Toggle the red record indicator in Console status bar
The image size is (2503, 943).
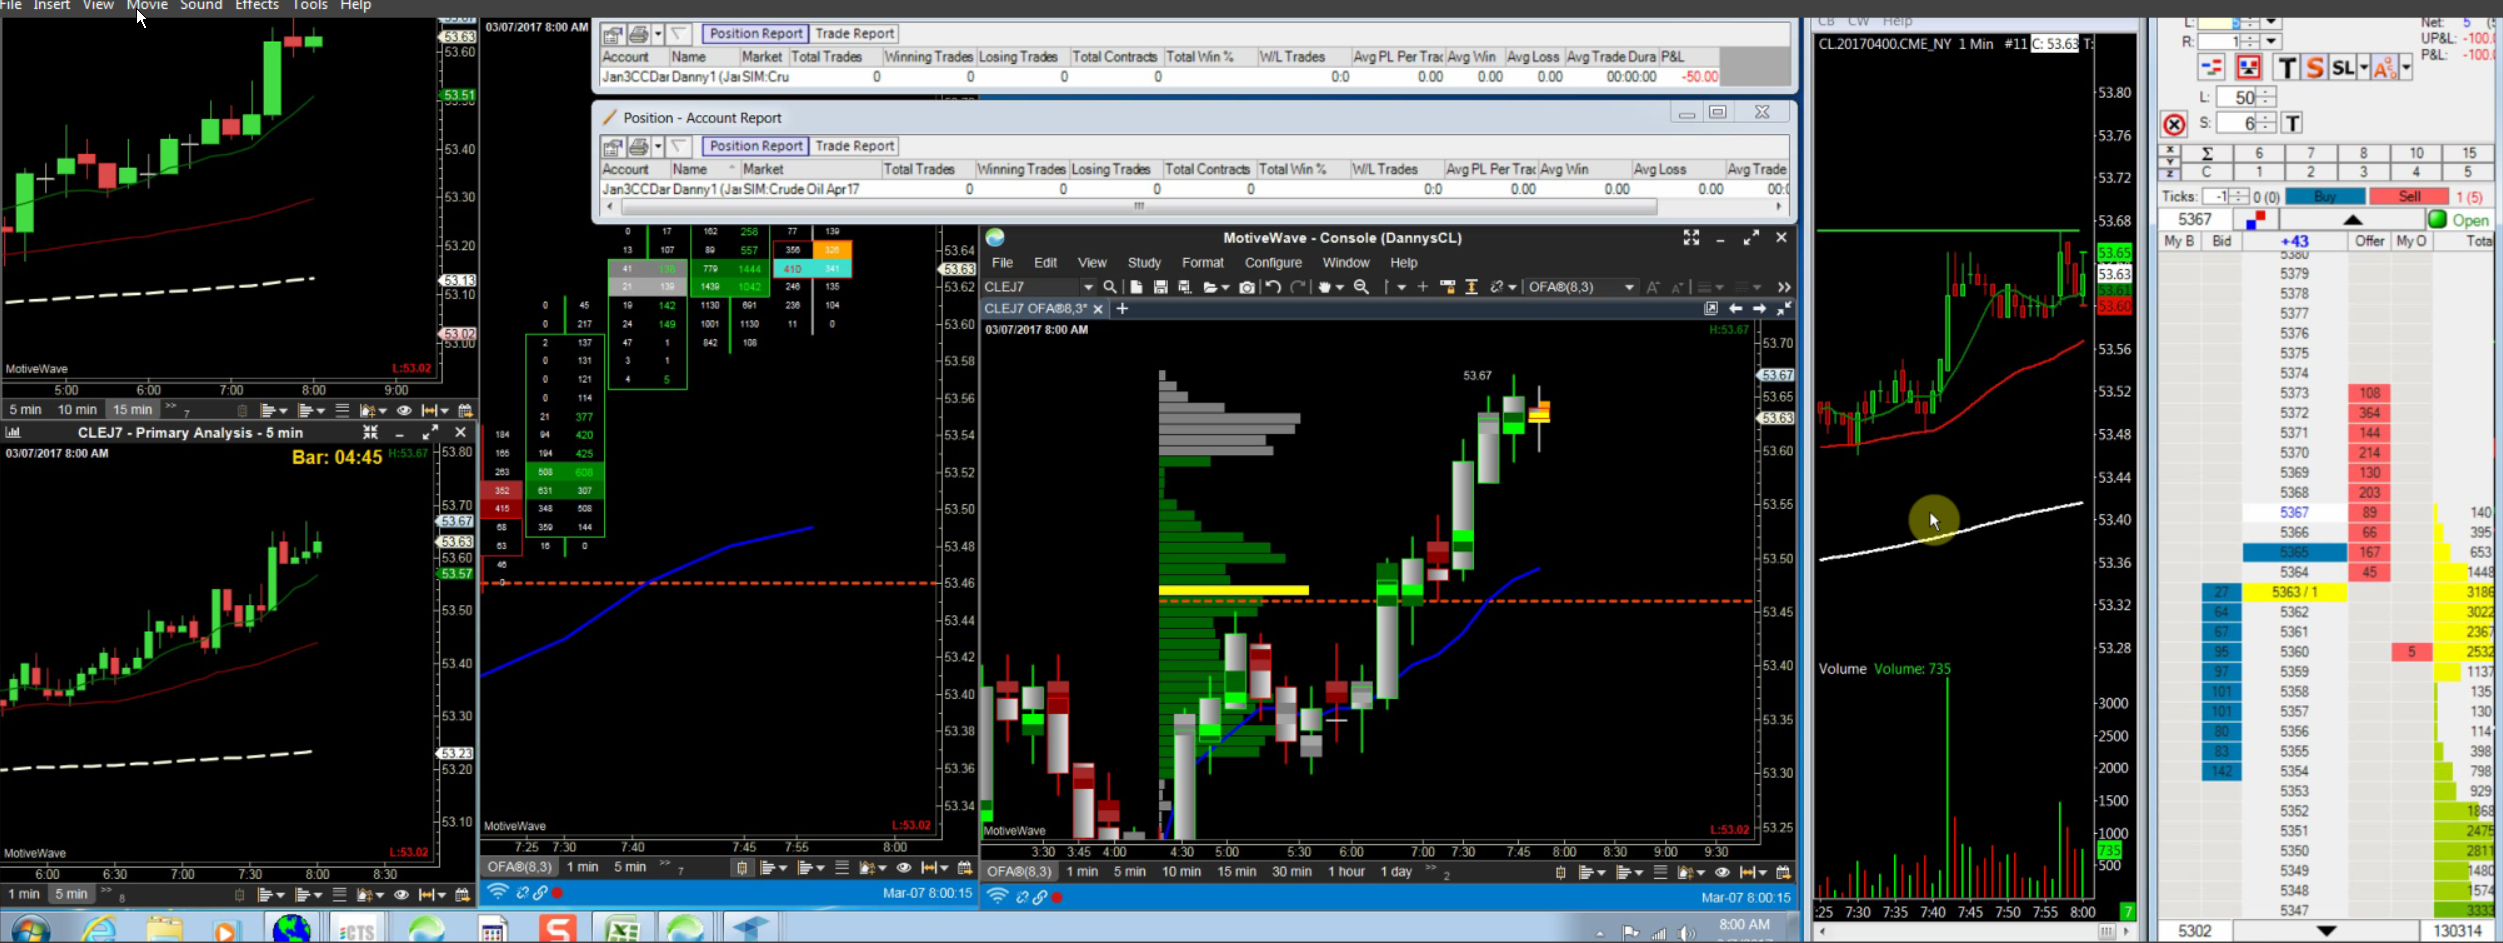[1057, 897]
